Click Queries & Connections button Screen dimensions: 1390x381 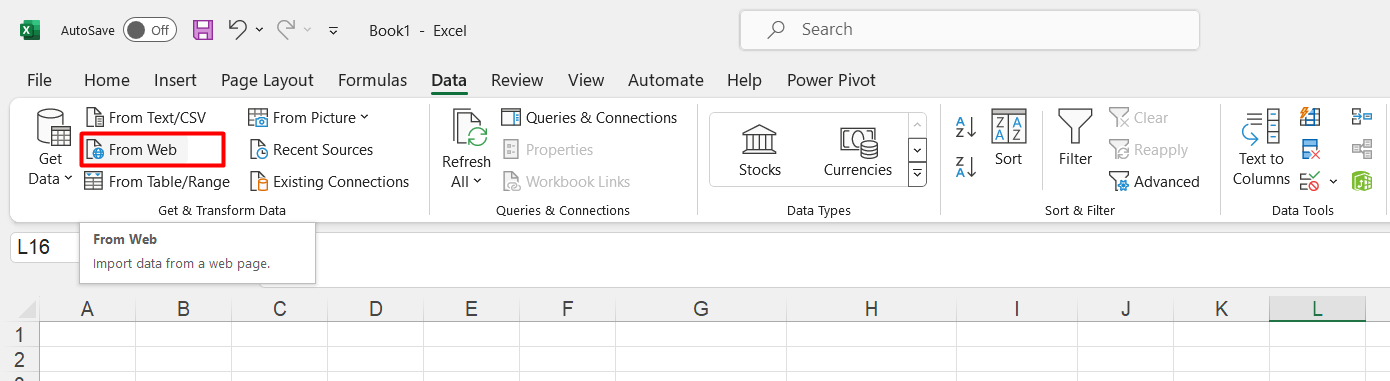point(589,118)
